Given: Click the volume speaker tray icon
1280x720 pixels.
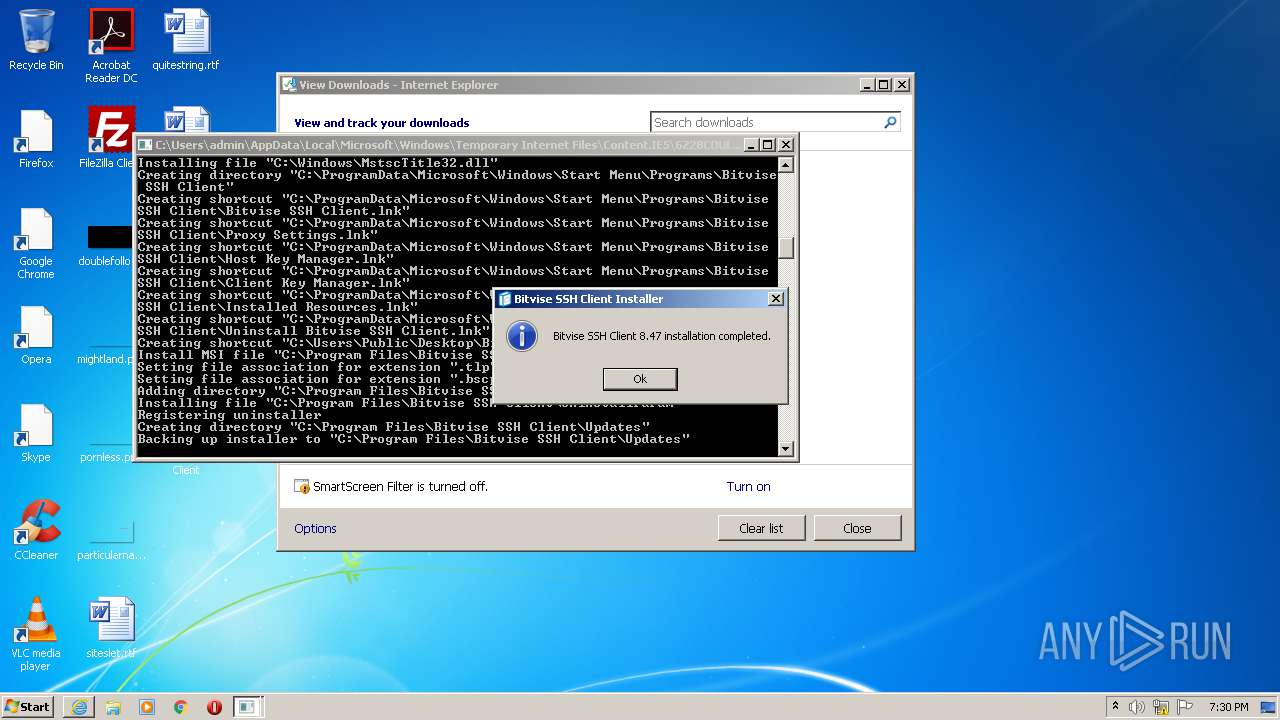Looking at the screenshot, I should click(1137, 707).
